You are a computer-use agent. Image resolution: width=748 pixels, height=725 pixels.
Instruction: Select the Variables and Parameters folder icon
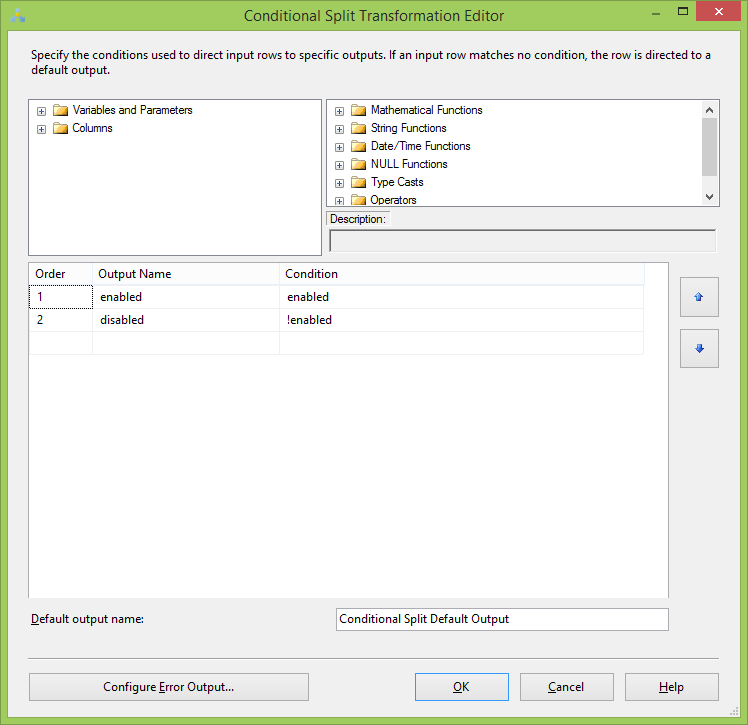61,111
